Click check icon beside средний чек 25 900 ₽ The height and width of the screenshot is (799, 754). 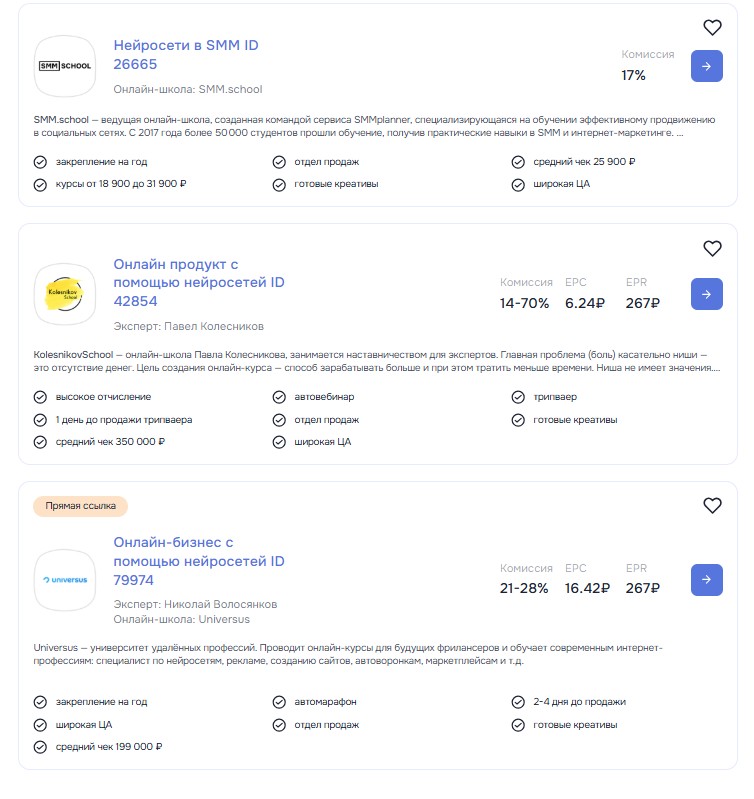click(x=517, y=162)
